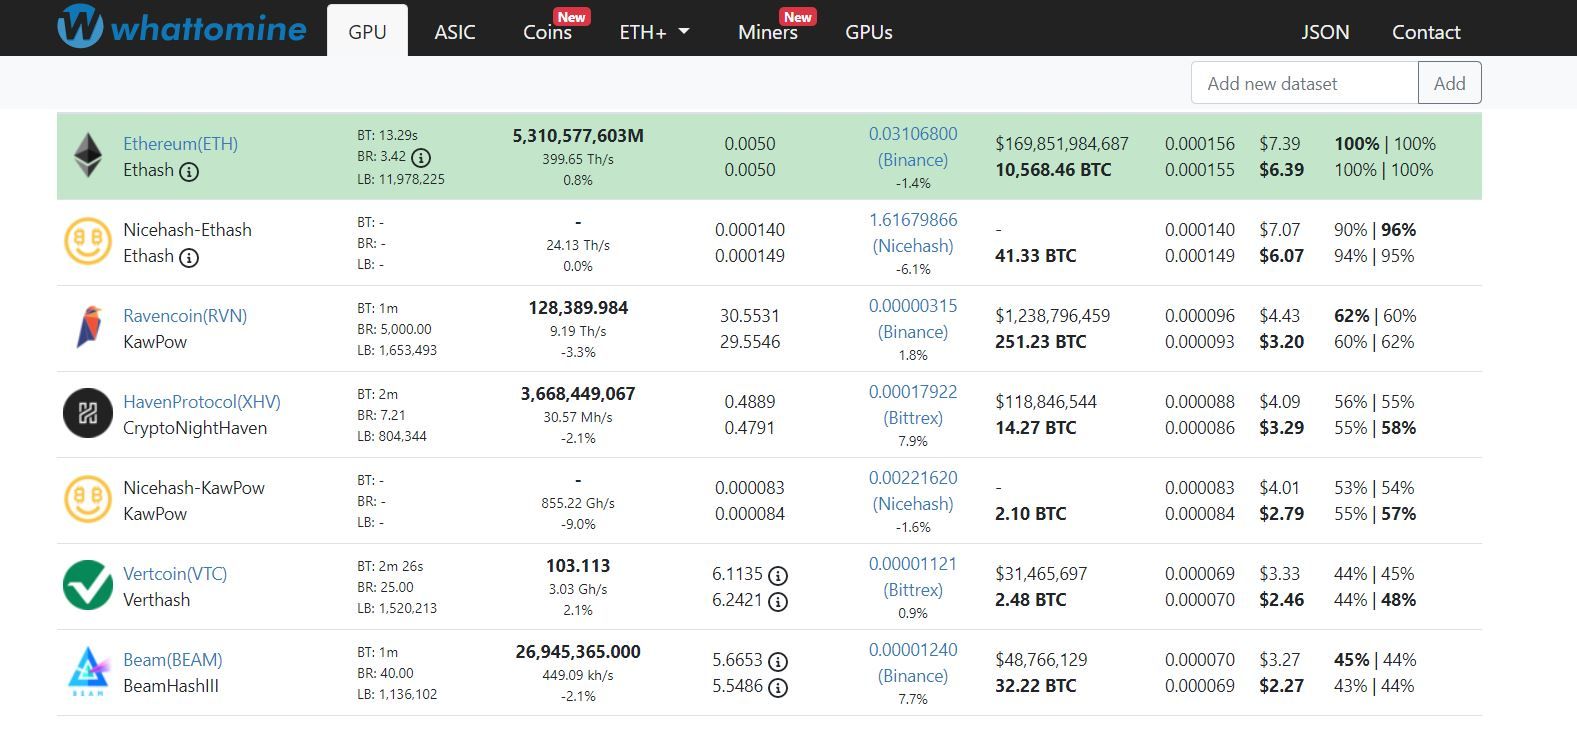The width and height of the screenshot is (1577, 729).
Task: Open the Beam(BEAM) coin link
Action: point(173,660)
